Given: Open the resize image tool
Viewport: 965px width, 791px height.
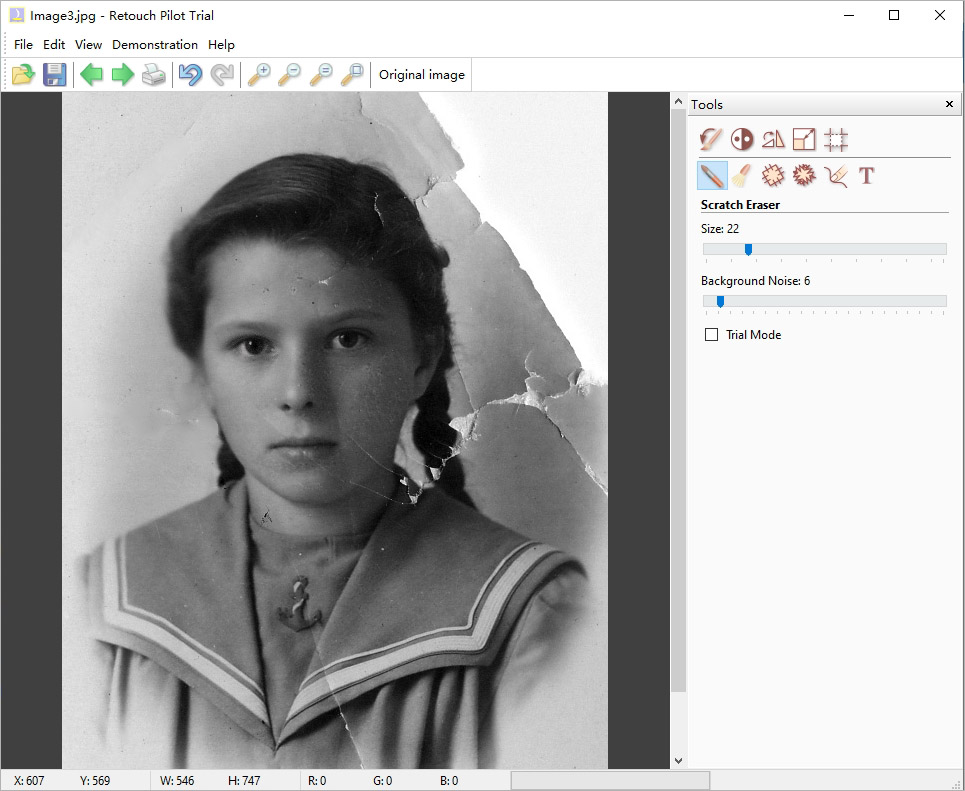Looking at the screenshot, I should [x=804, y=139].
